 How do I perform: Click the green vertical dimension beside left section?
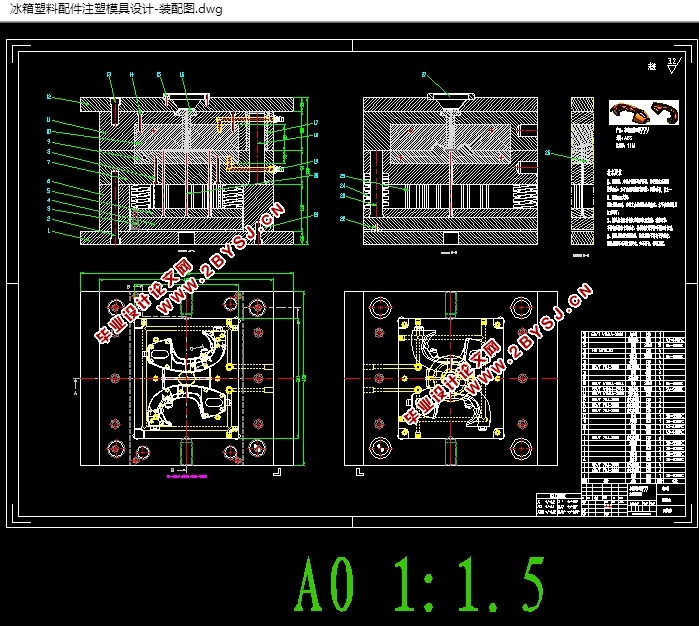pyautogui.click(x=302, y=171)
